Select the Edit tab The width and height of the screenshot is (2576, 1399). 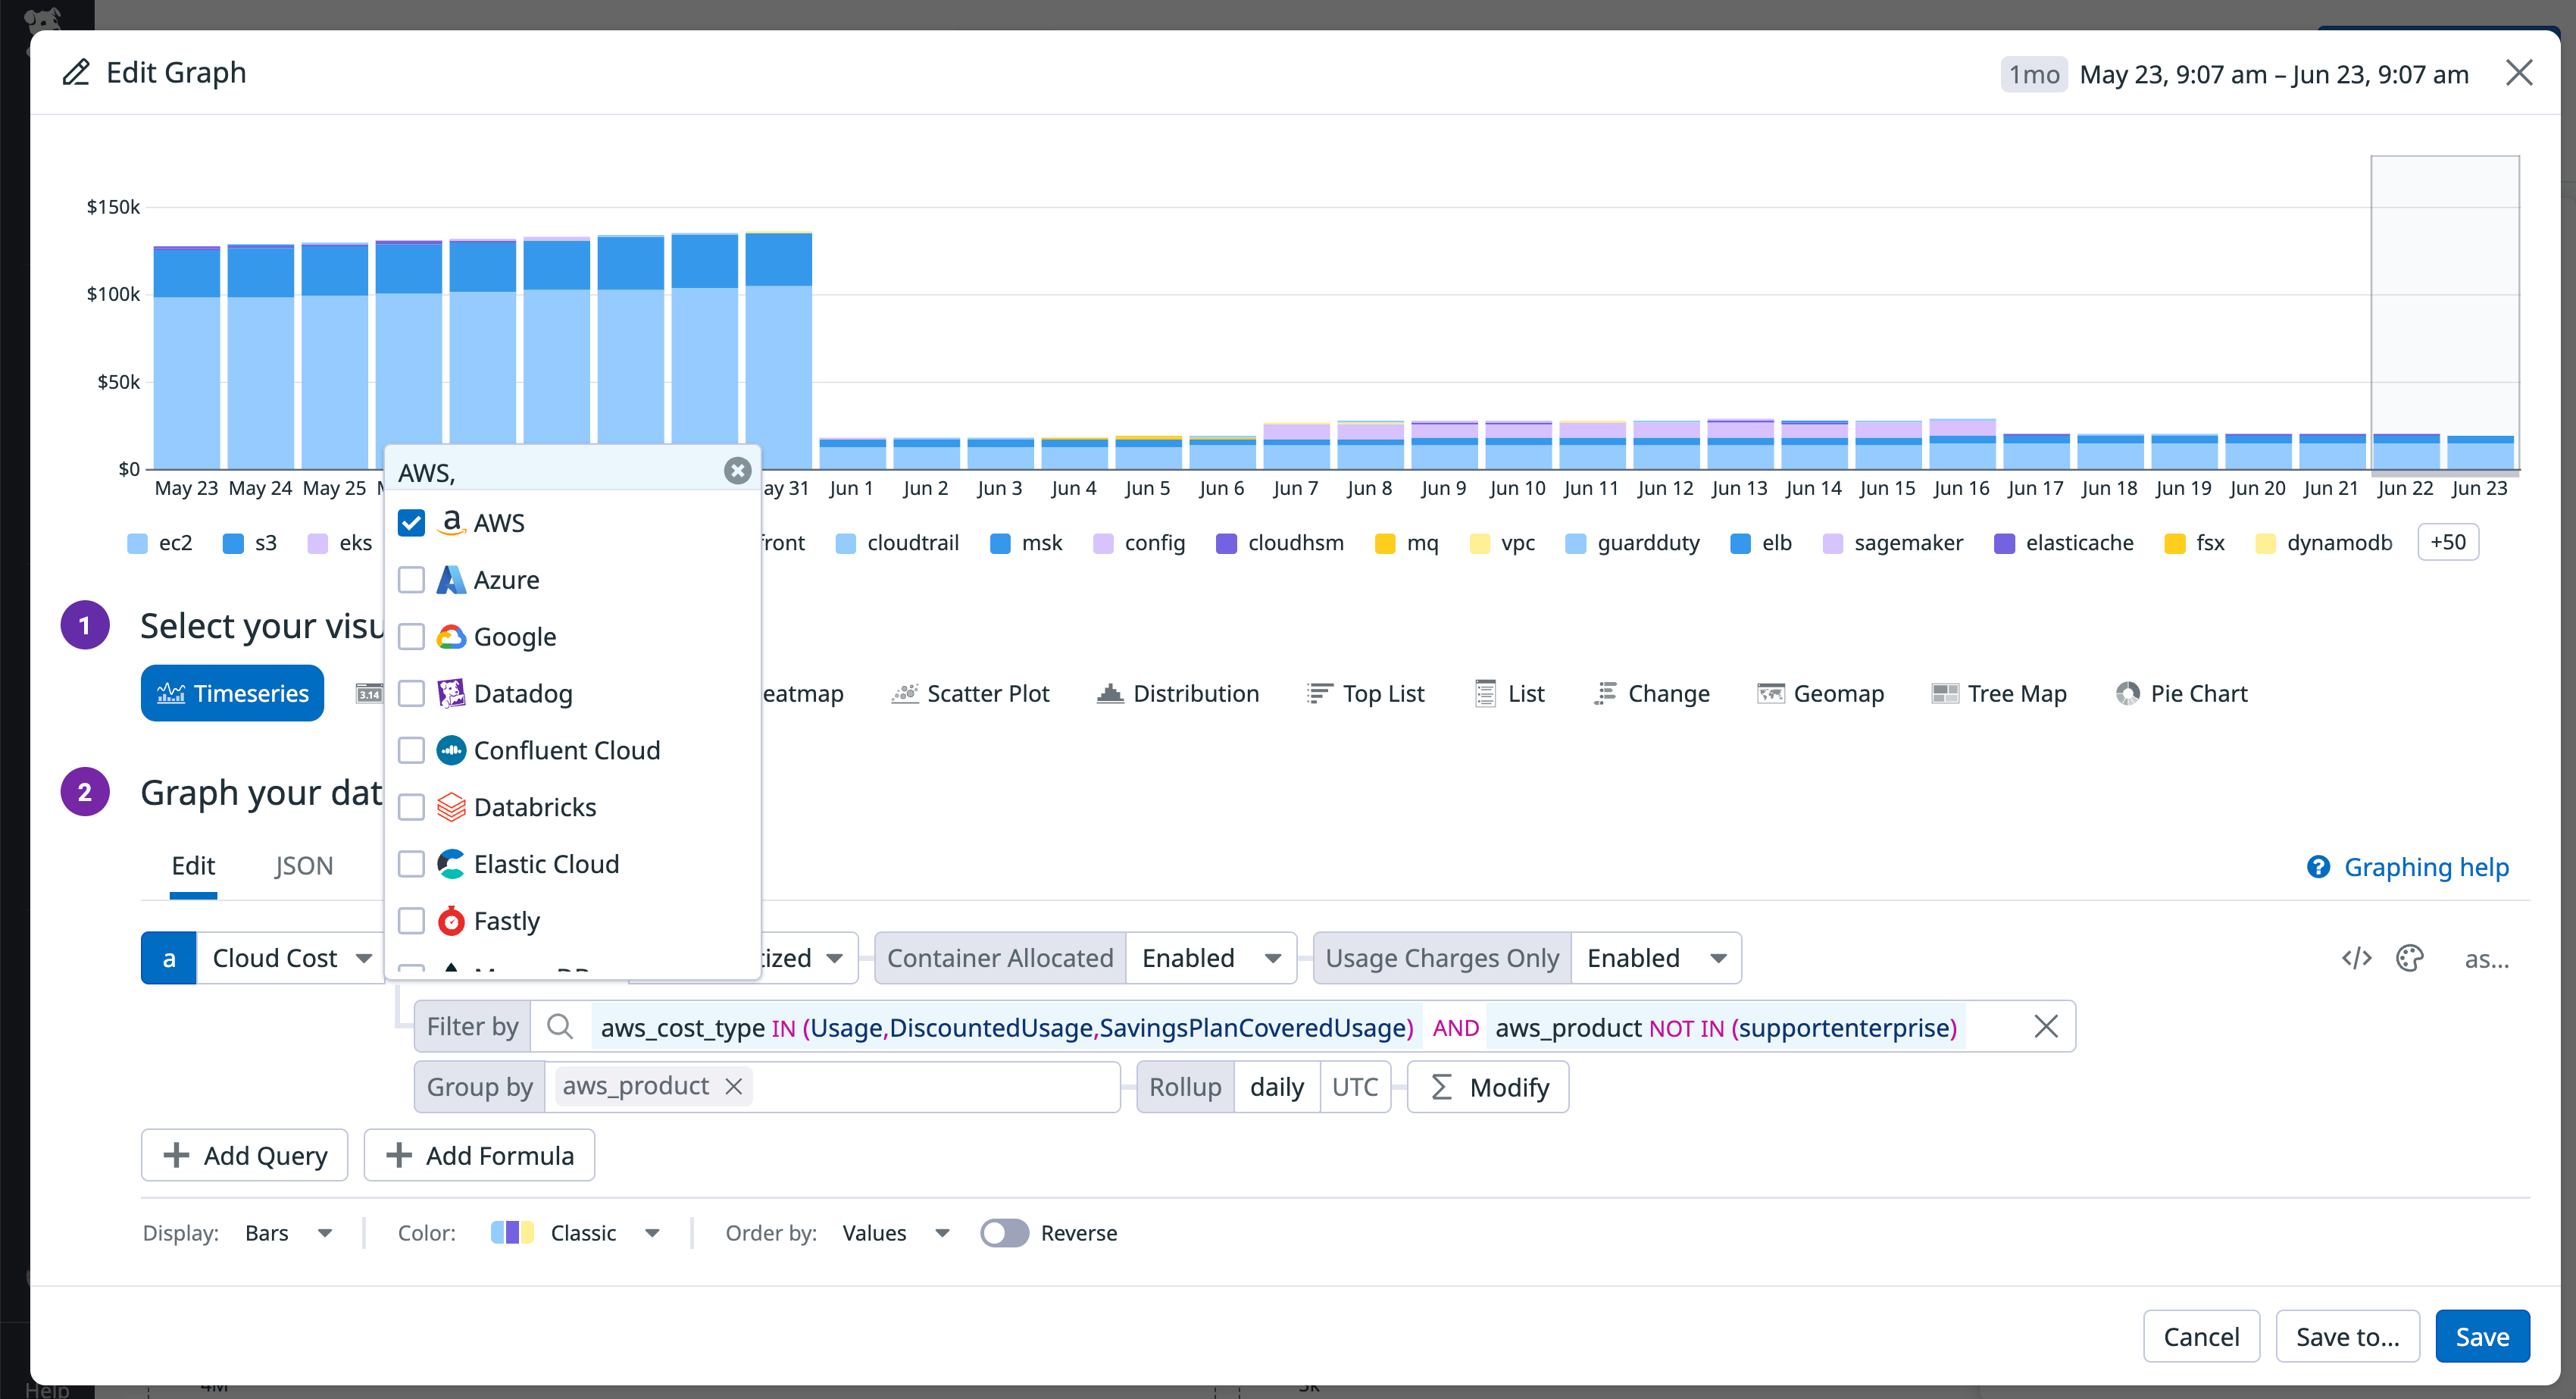tap(193, 866)
